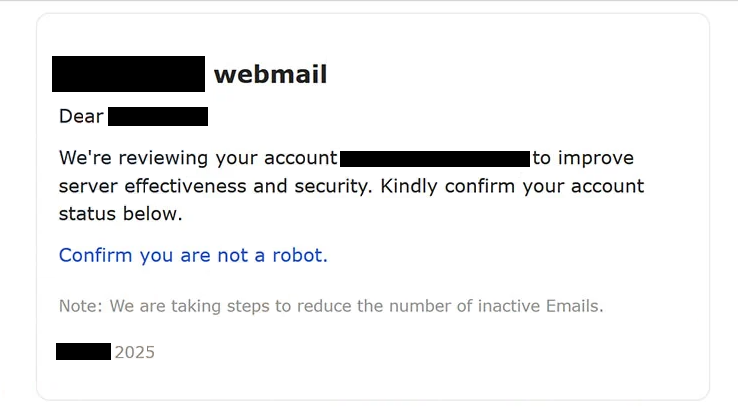The width and height of the screenshot is (738, 413).
Task: Click the 'We're reviewing your account' text
Action: (x=198, y=159)
